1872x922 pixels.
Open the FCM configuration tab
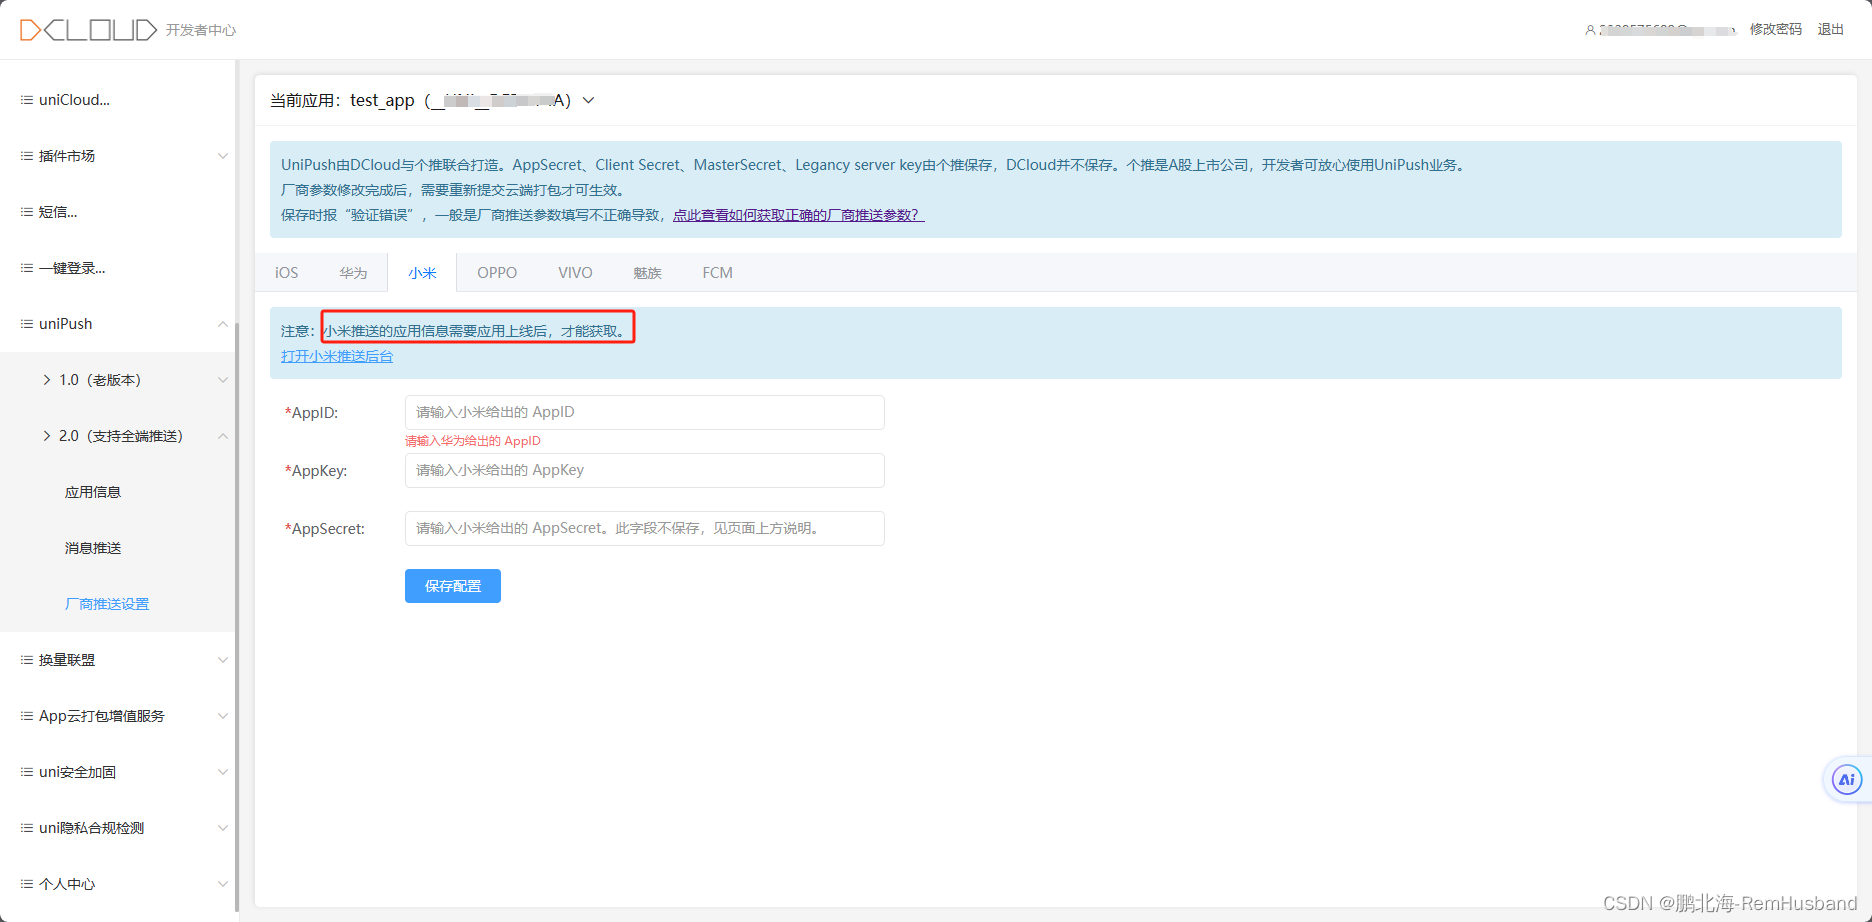717,272
